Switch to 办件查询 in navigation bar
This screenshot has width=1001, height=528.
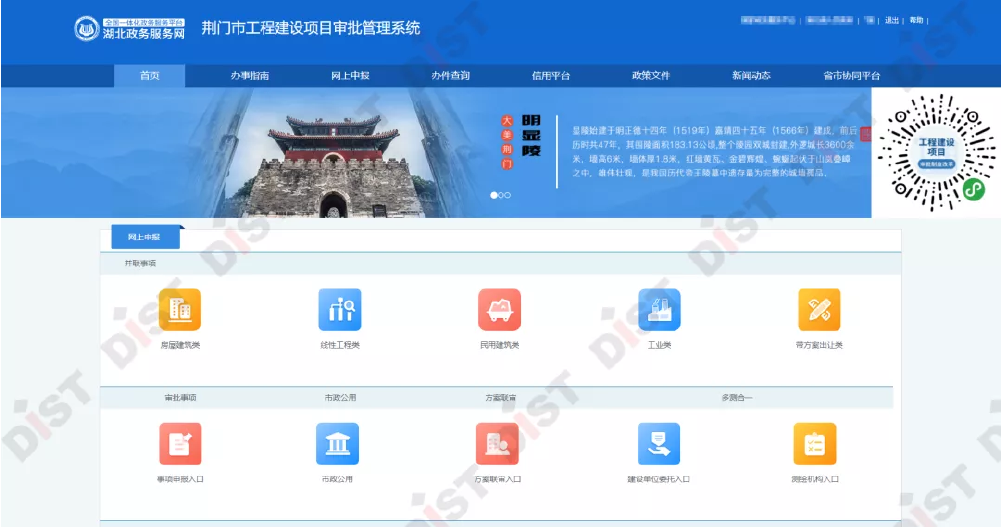click(x=450, y=76)
